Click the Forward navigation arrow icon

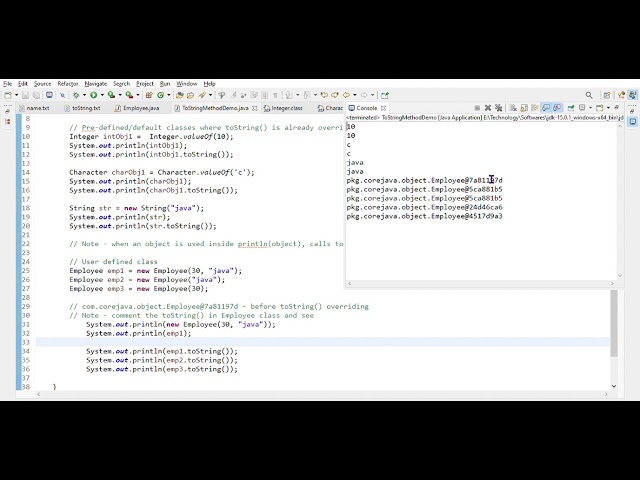364,95
